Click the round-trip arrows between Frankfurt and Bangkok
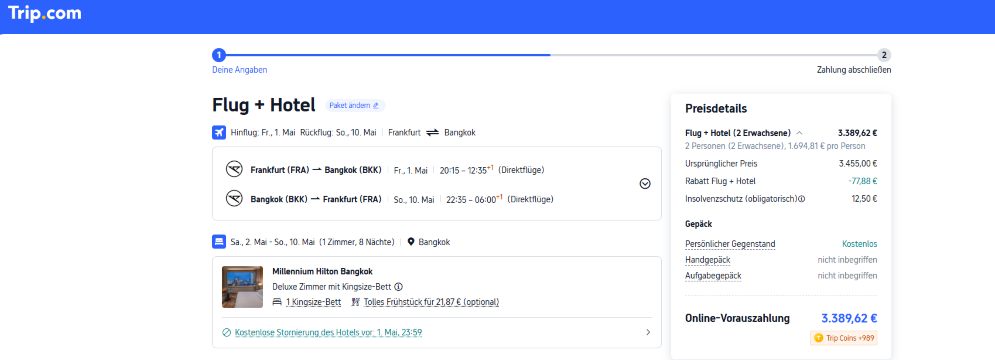995x360 pixels. point(432,133)
